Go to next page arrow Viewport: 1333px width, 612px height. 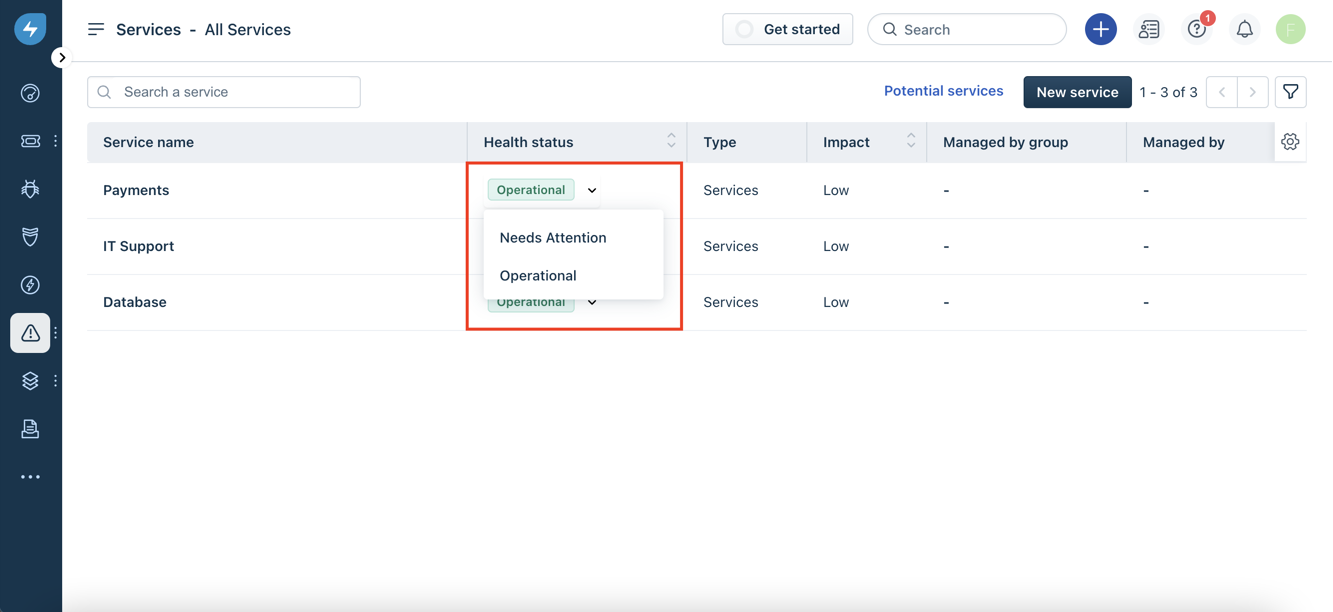coord(1253,92)
